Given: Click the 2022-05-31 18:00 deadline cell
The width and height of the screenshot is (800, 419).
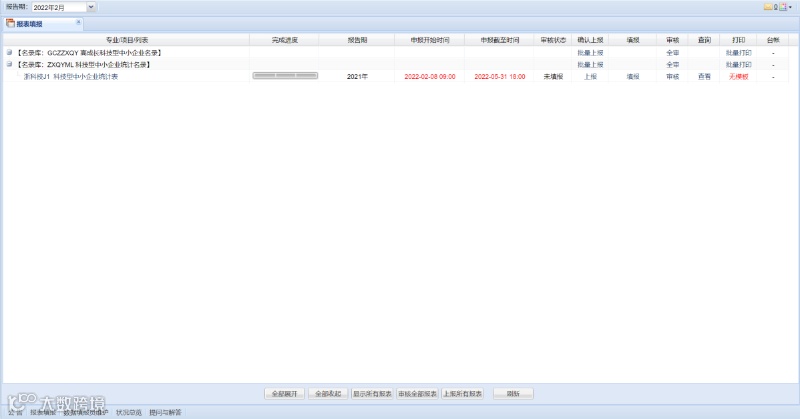Looking at the screenshot, I should pos(499,77).
